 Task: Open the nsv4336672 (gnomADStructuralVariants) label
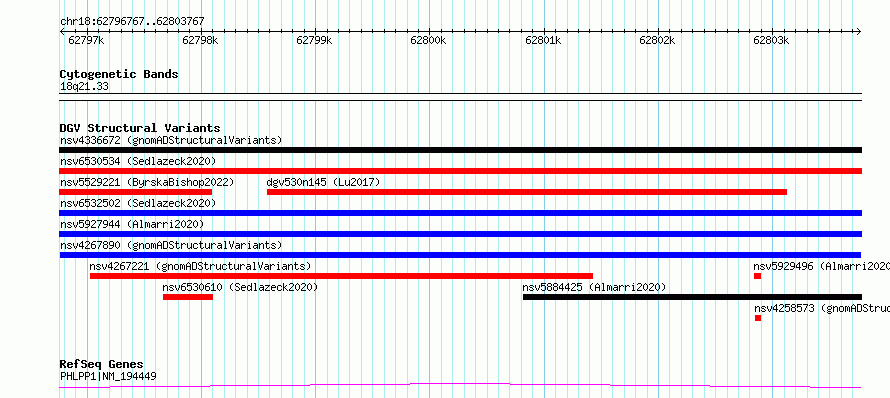[171, 140]
